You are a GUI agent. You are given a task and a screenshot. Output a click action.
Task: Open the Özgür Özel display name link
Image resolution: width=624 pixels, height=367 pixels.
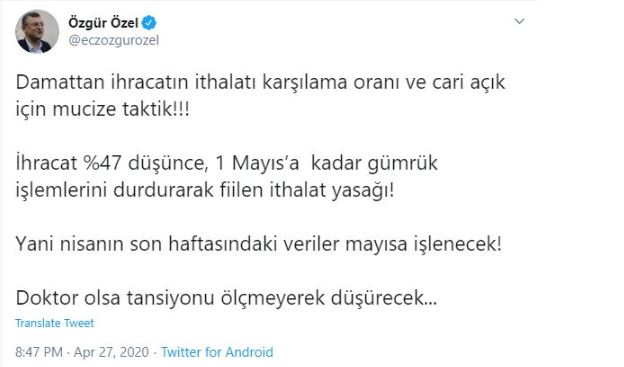click(x=103, y=23)
